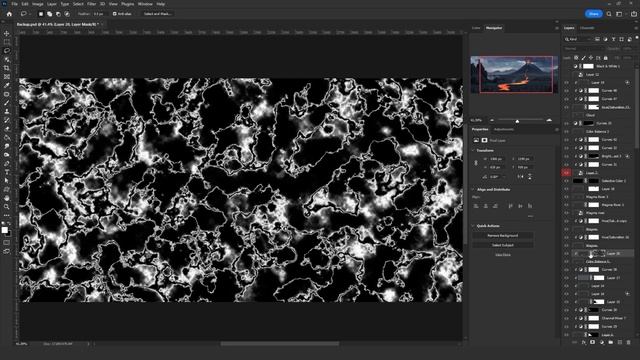This screenshot has width=640, height=360.
Task: Open Navigator panel flyout menu
Action: point(557,28)
